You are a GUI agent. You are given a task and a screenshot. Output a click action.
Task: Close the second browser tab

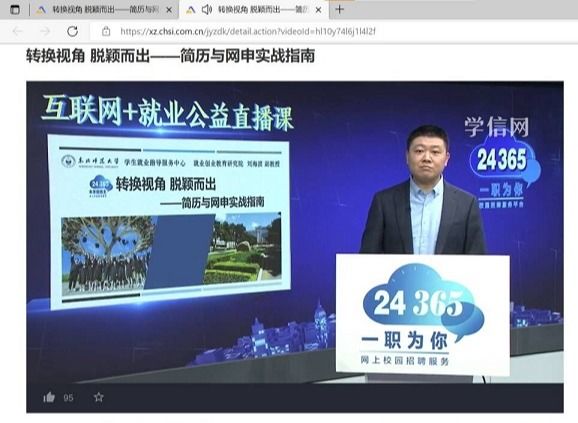click(x=318, y=10)
